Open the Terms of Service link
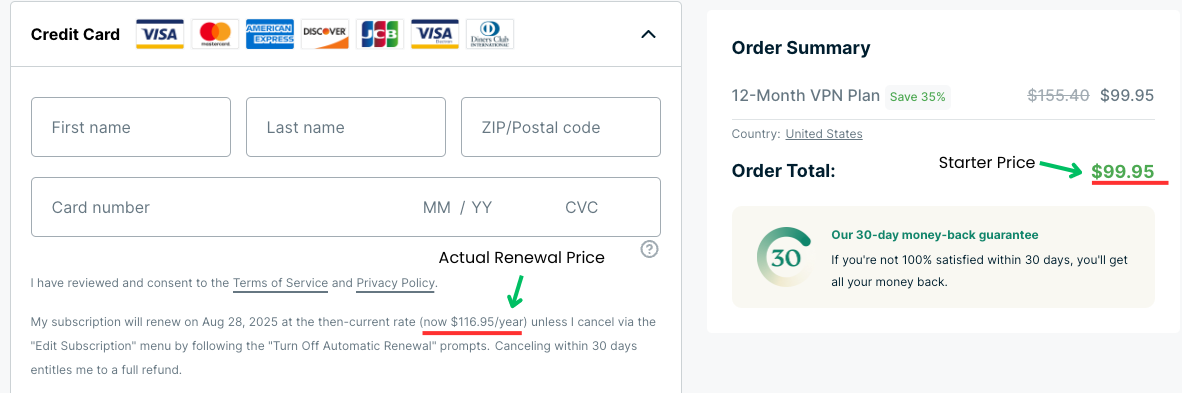The height and width of the screenshot is (393, 1182). [x=280, y=283]
